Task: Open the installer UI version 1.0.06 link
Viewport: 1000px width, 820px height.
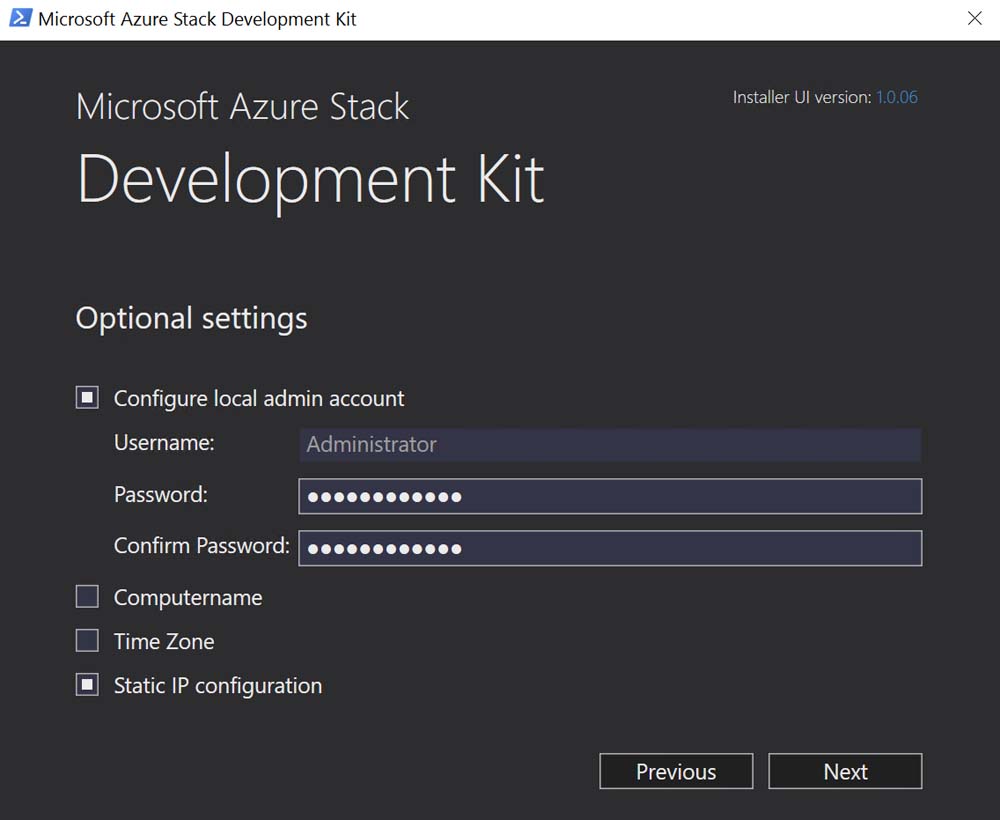Action: [896, 97]
